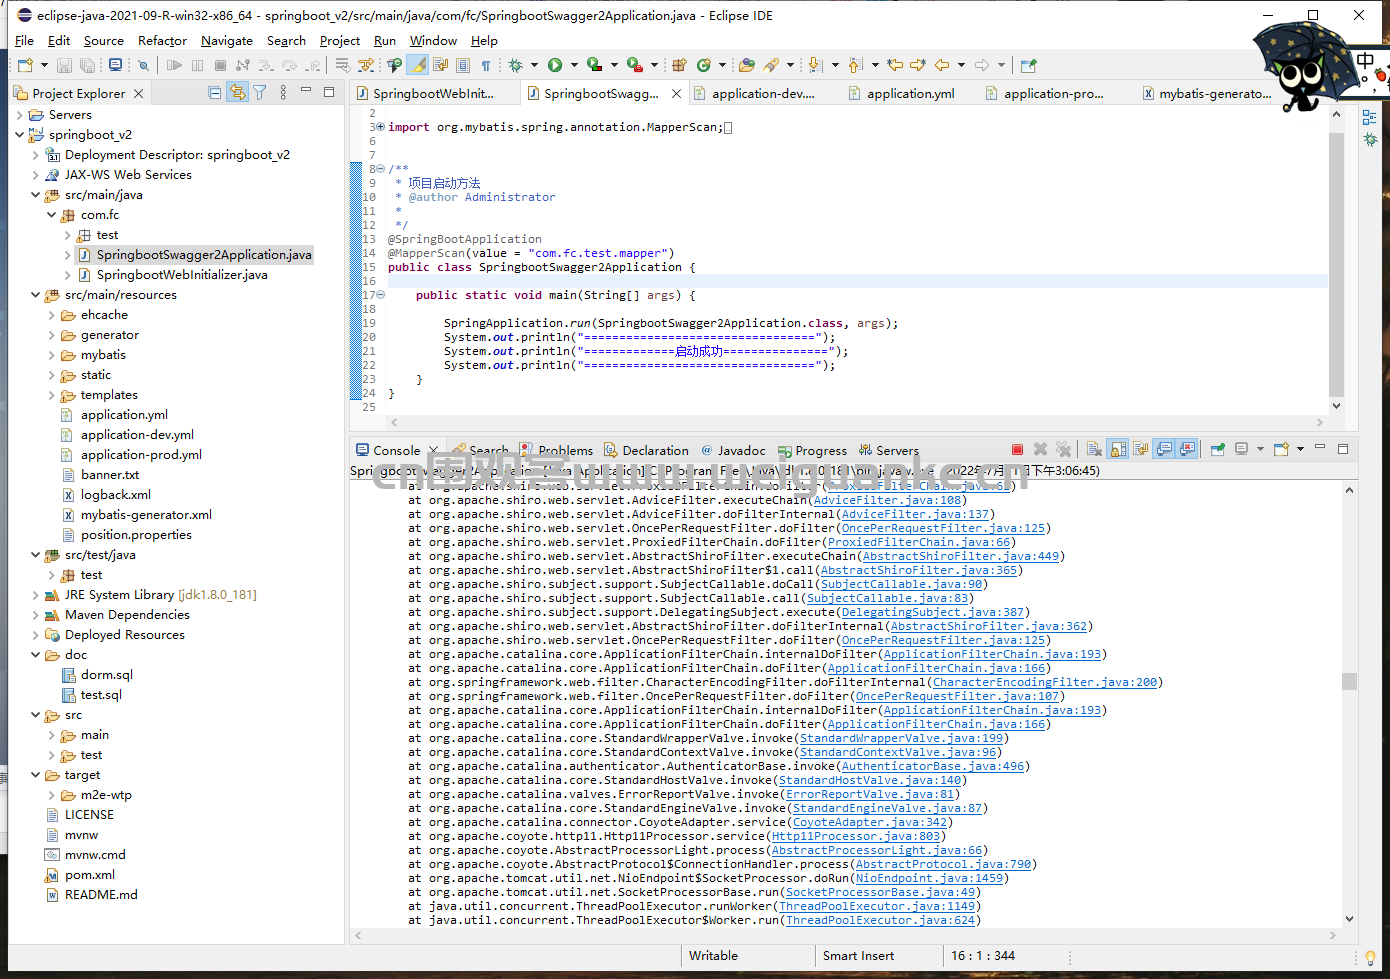Click the Back navigation arrow
This screenshot has width=1390, height=979.
(x=942, y=65)
